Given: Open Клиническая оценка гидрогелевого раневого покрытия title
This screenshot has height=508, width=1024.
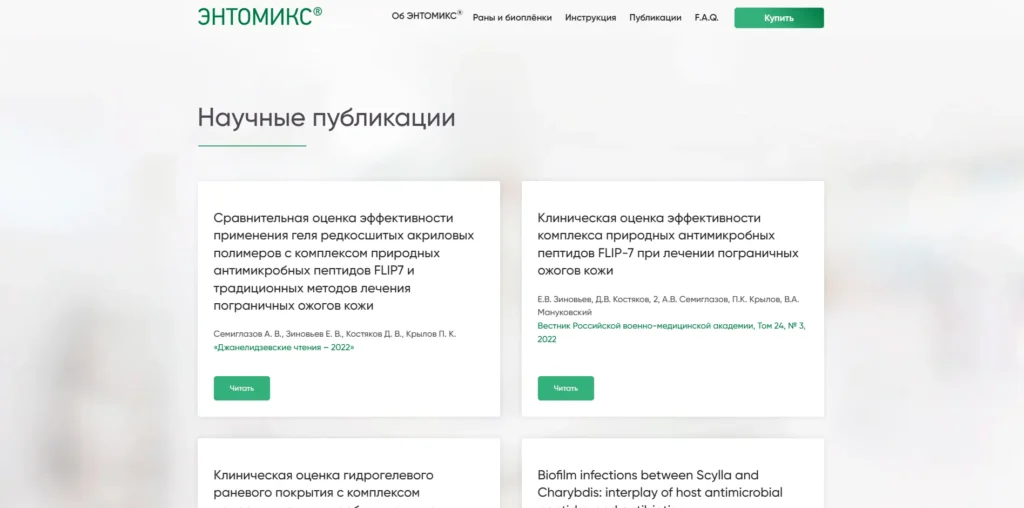Looking at the screenshot, I should 324,488.
